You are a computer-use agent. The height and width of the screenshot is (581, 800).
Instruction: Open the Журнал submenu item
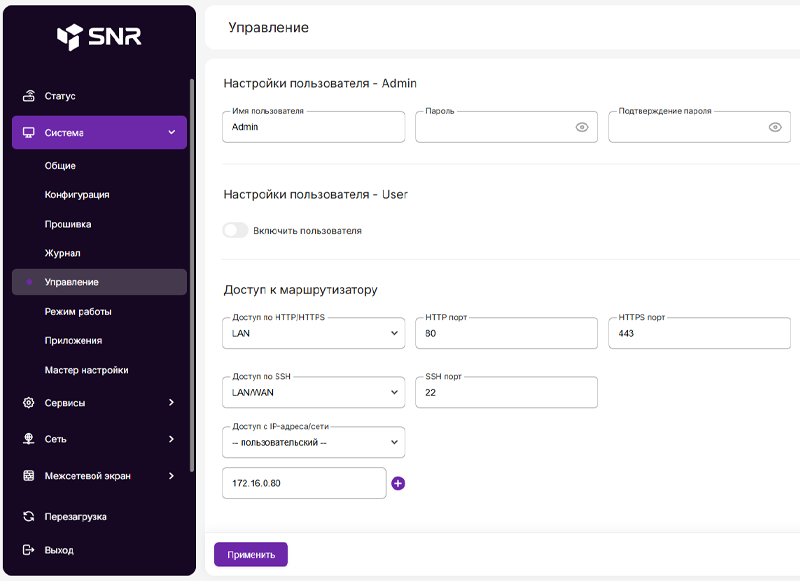tap(62, 253)
